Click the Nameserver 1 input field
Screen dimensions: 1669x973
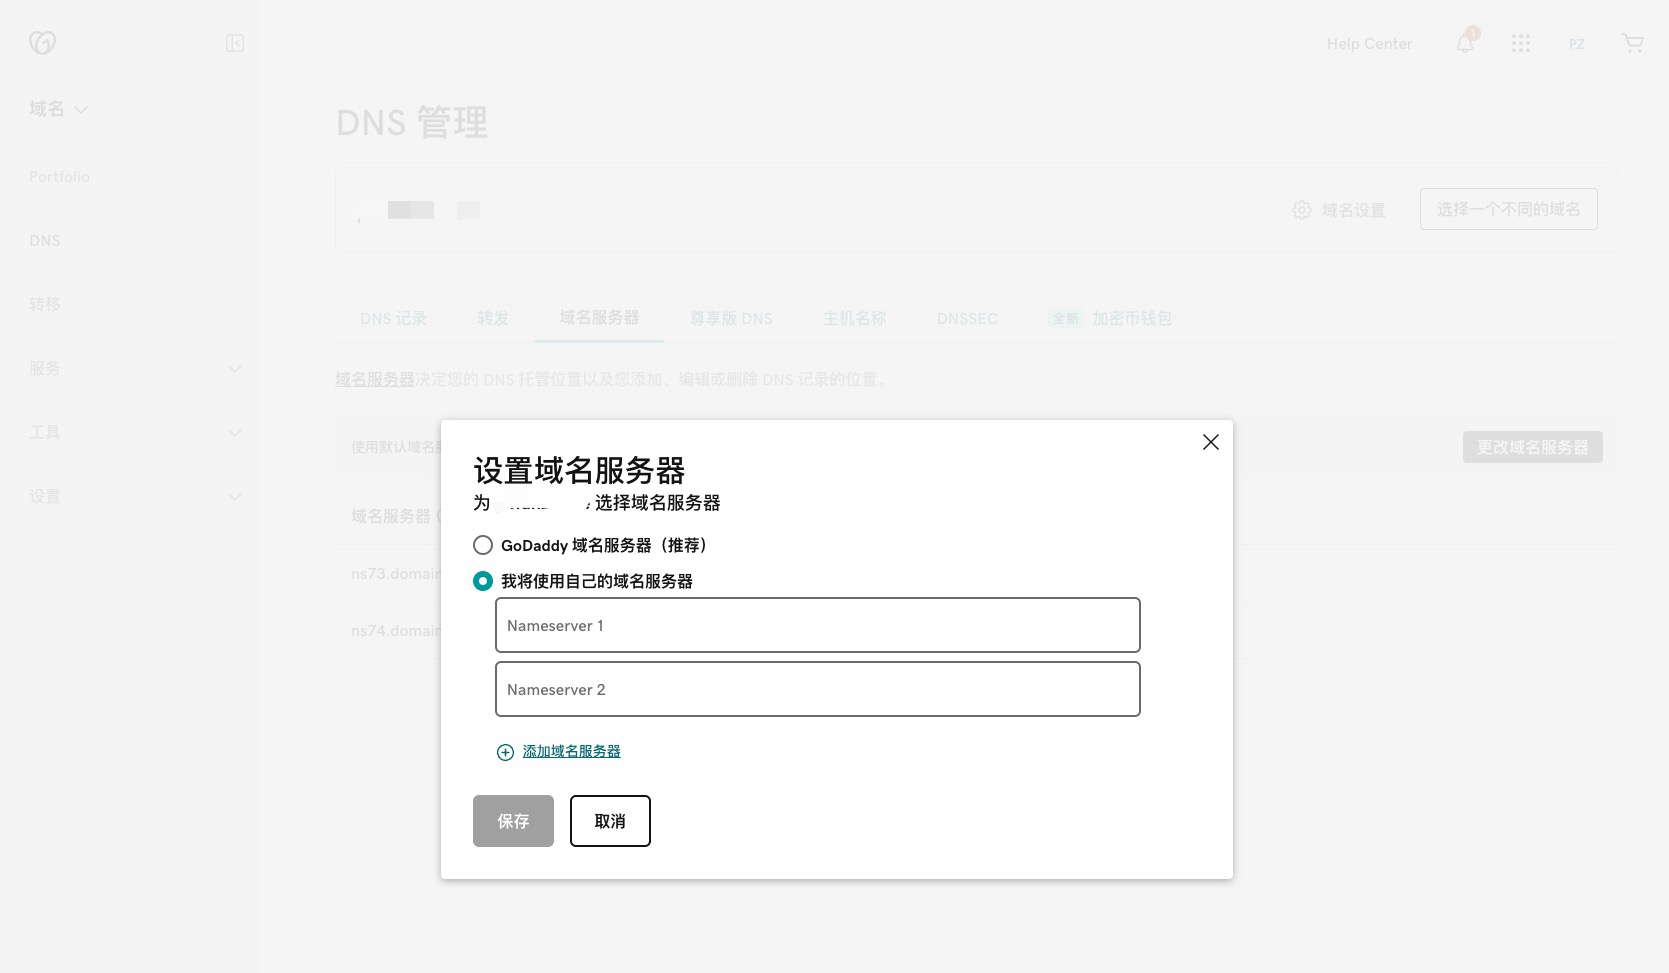point(817,625)
